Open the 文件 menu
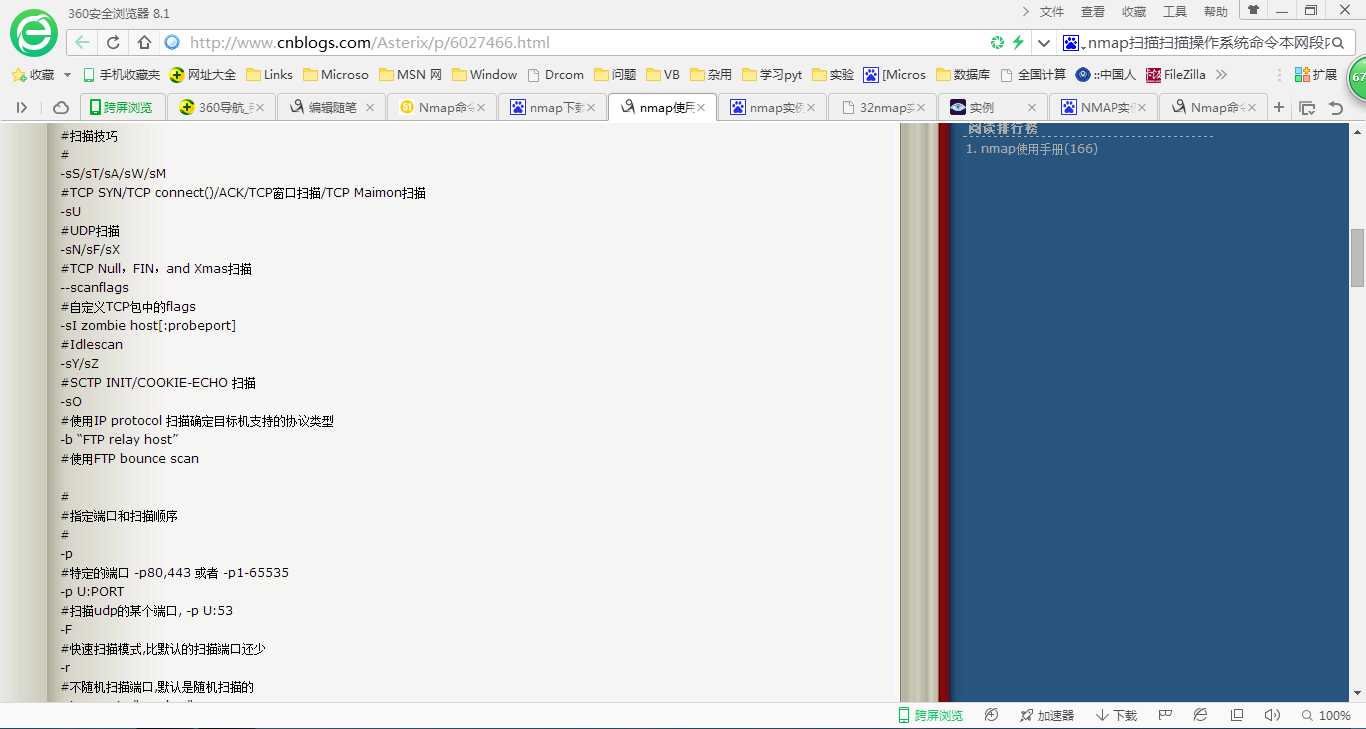Image resolution: width=1366 pixels, height=729 pixels. 1052,12
